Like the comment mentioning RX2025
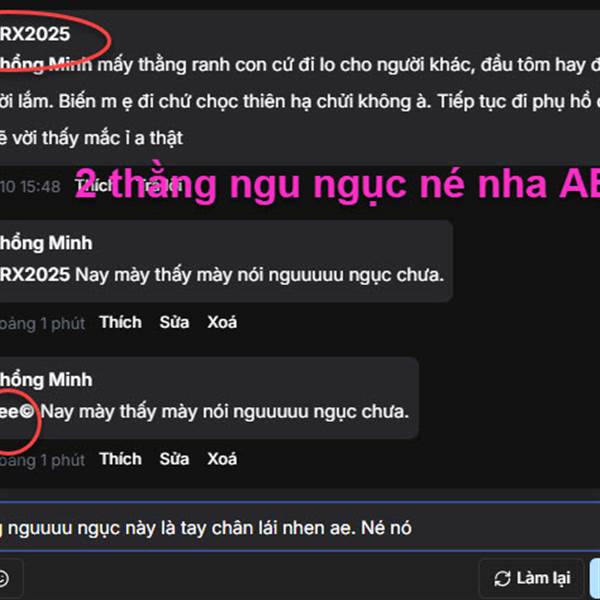This screenshot has height=600, width=600. point(121,322)
